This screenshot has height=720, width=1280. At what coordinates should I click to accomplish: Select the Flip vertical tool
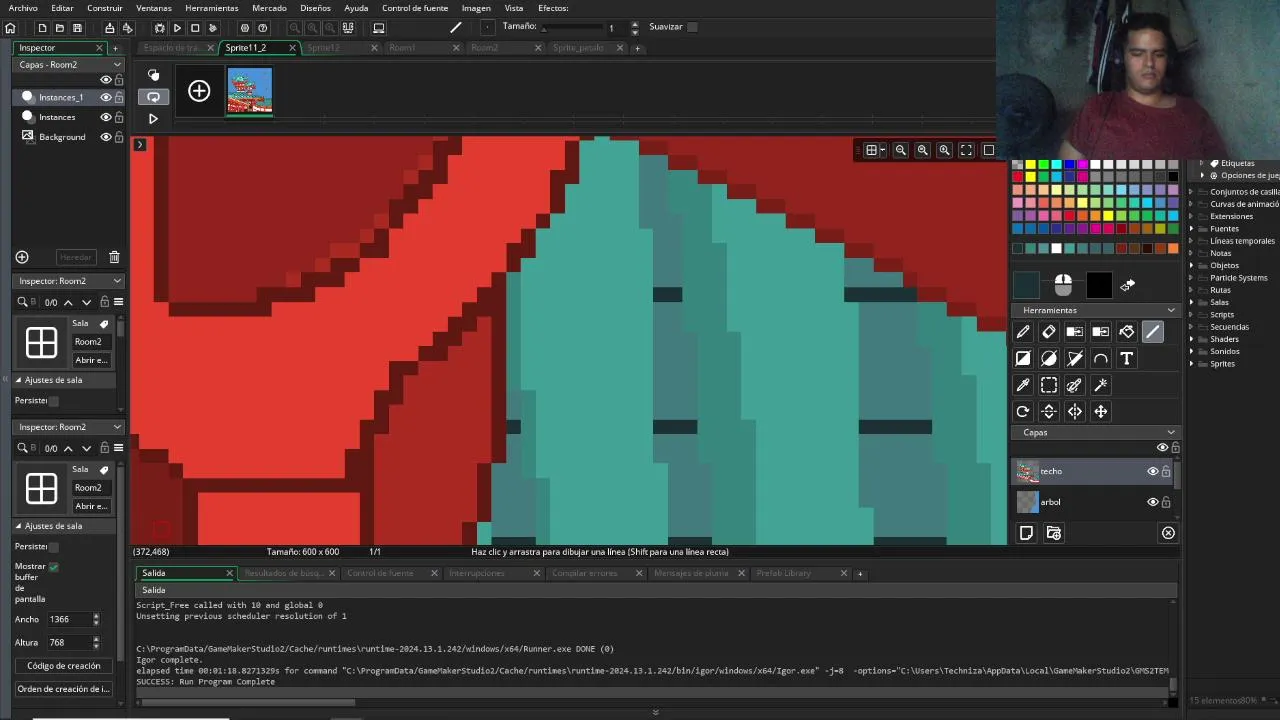click(1049, 411)
